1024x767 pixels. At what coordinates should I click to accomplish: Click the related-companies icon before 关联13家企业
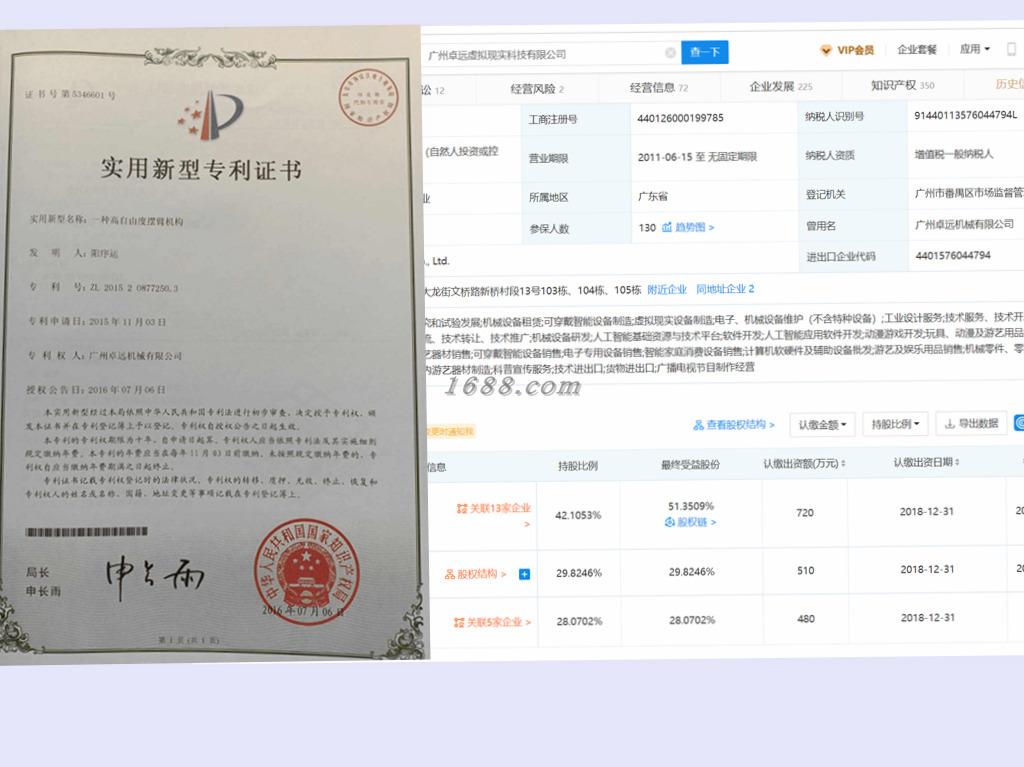point(462,508)
